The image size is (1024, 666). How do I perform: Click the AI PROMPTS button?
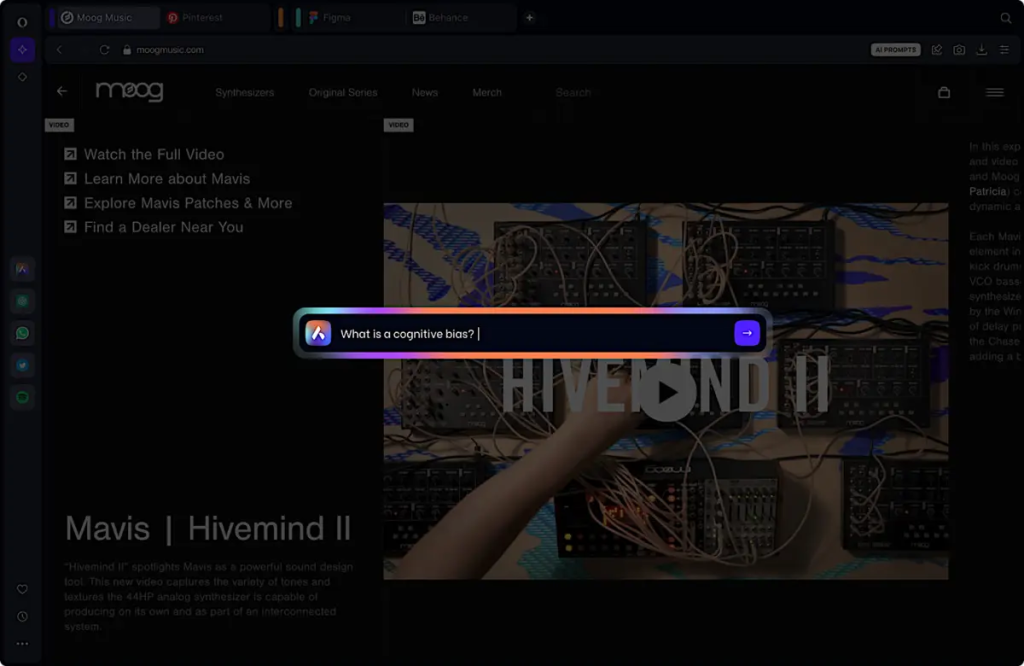[895, 50]
